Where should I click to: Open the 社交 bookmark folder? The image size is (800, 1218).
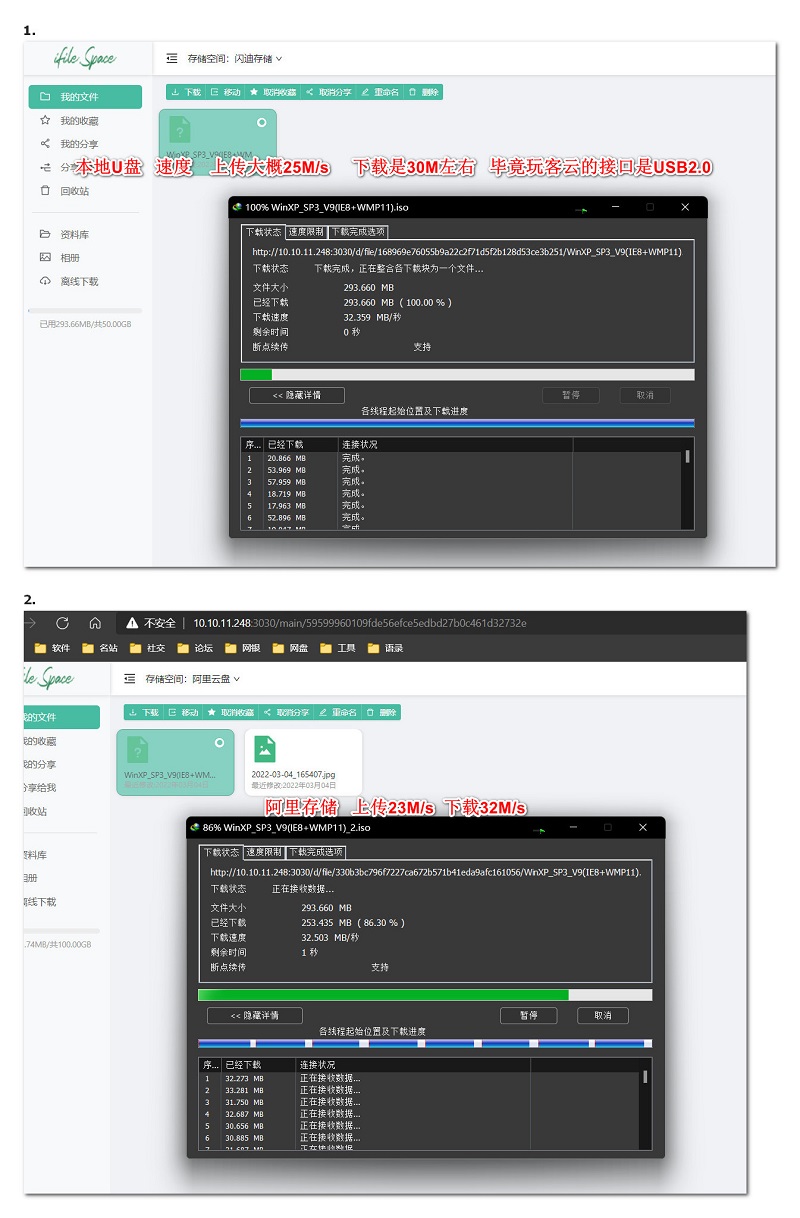point(148,648)
